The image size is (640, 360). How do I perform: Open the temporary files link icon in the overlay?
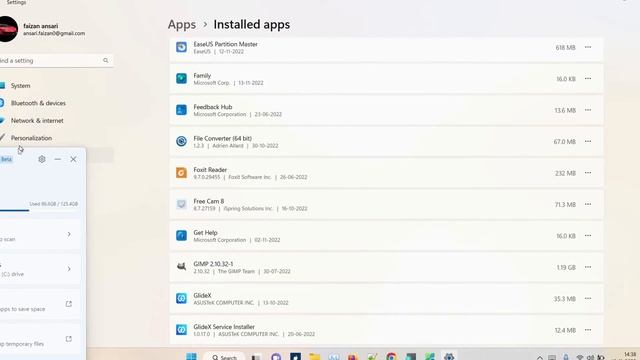pyautogui.click(x=69, y=339)
